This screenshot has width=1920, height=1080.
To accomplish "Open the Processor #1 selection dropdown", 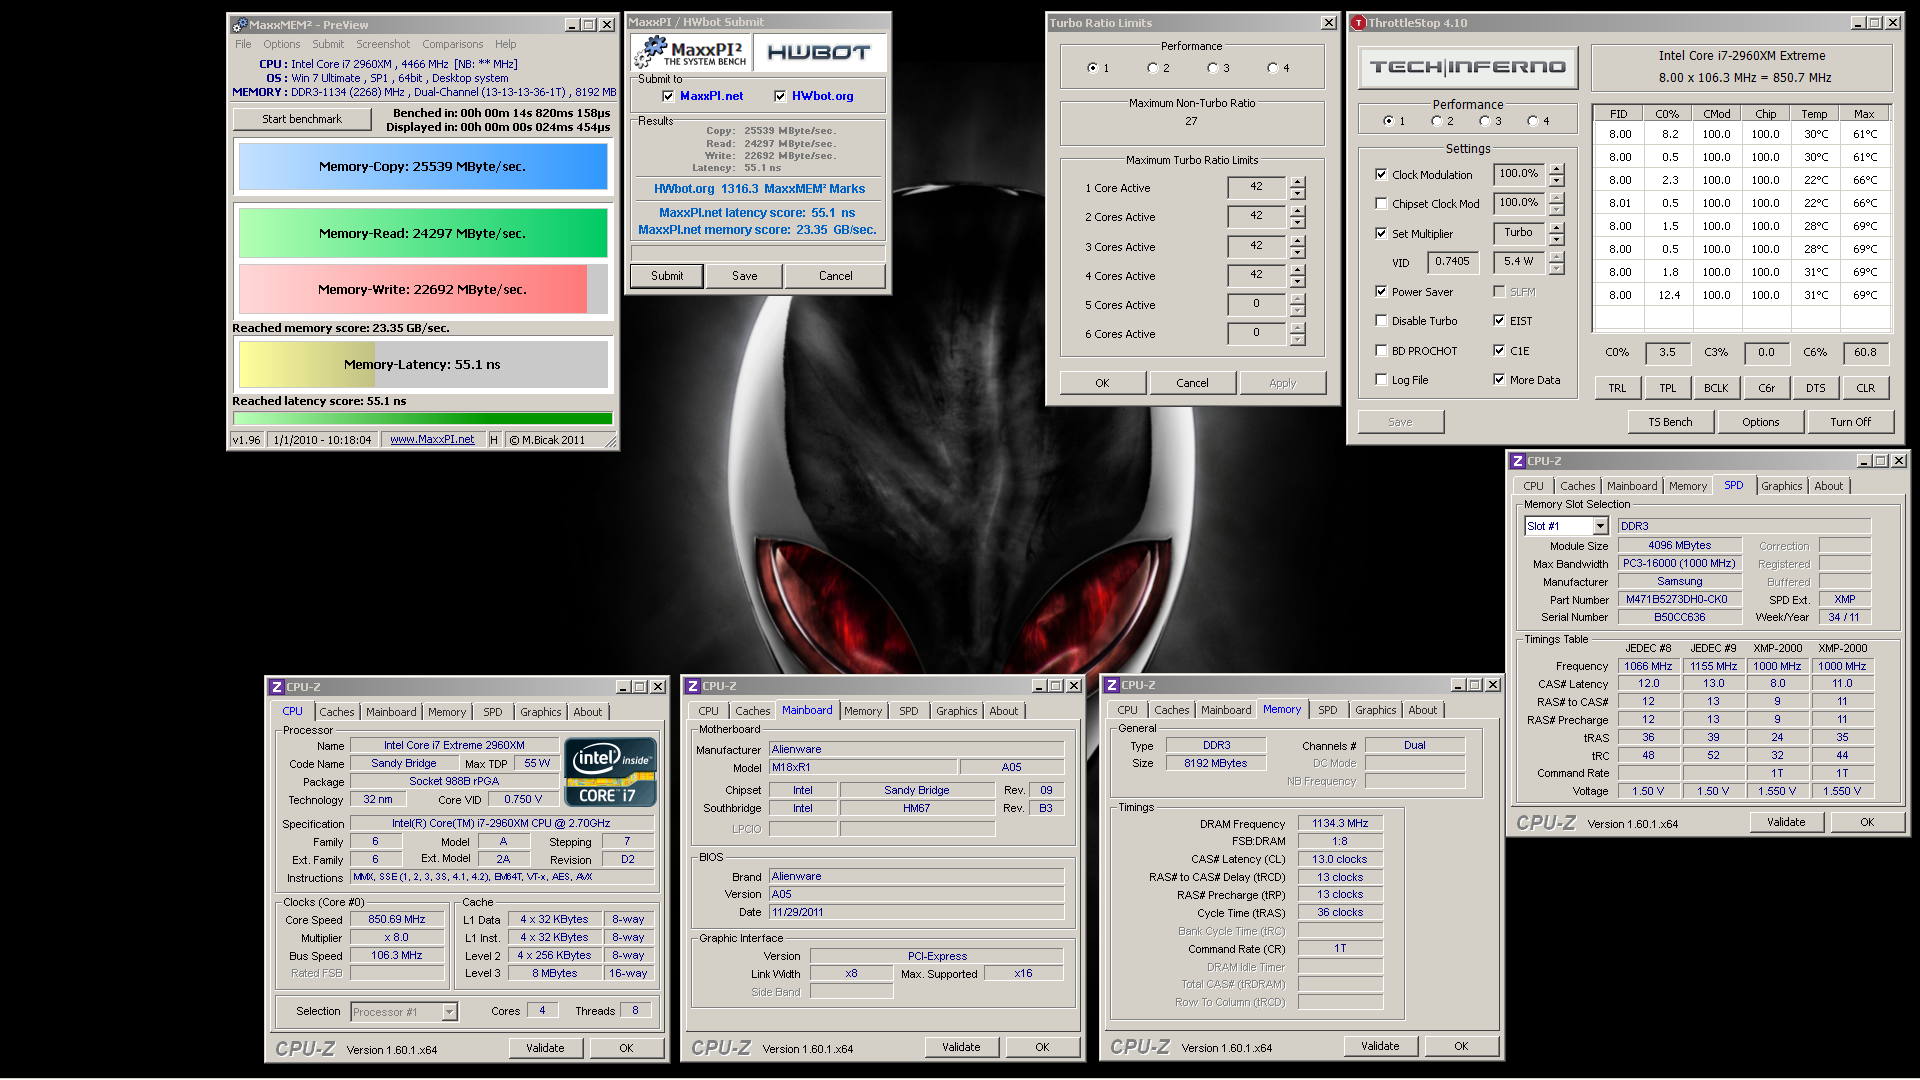I will (x=449, y=1012).
